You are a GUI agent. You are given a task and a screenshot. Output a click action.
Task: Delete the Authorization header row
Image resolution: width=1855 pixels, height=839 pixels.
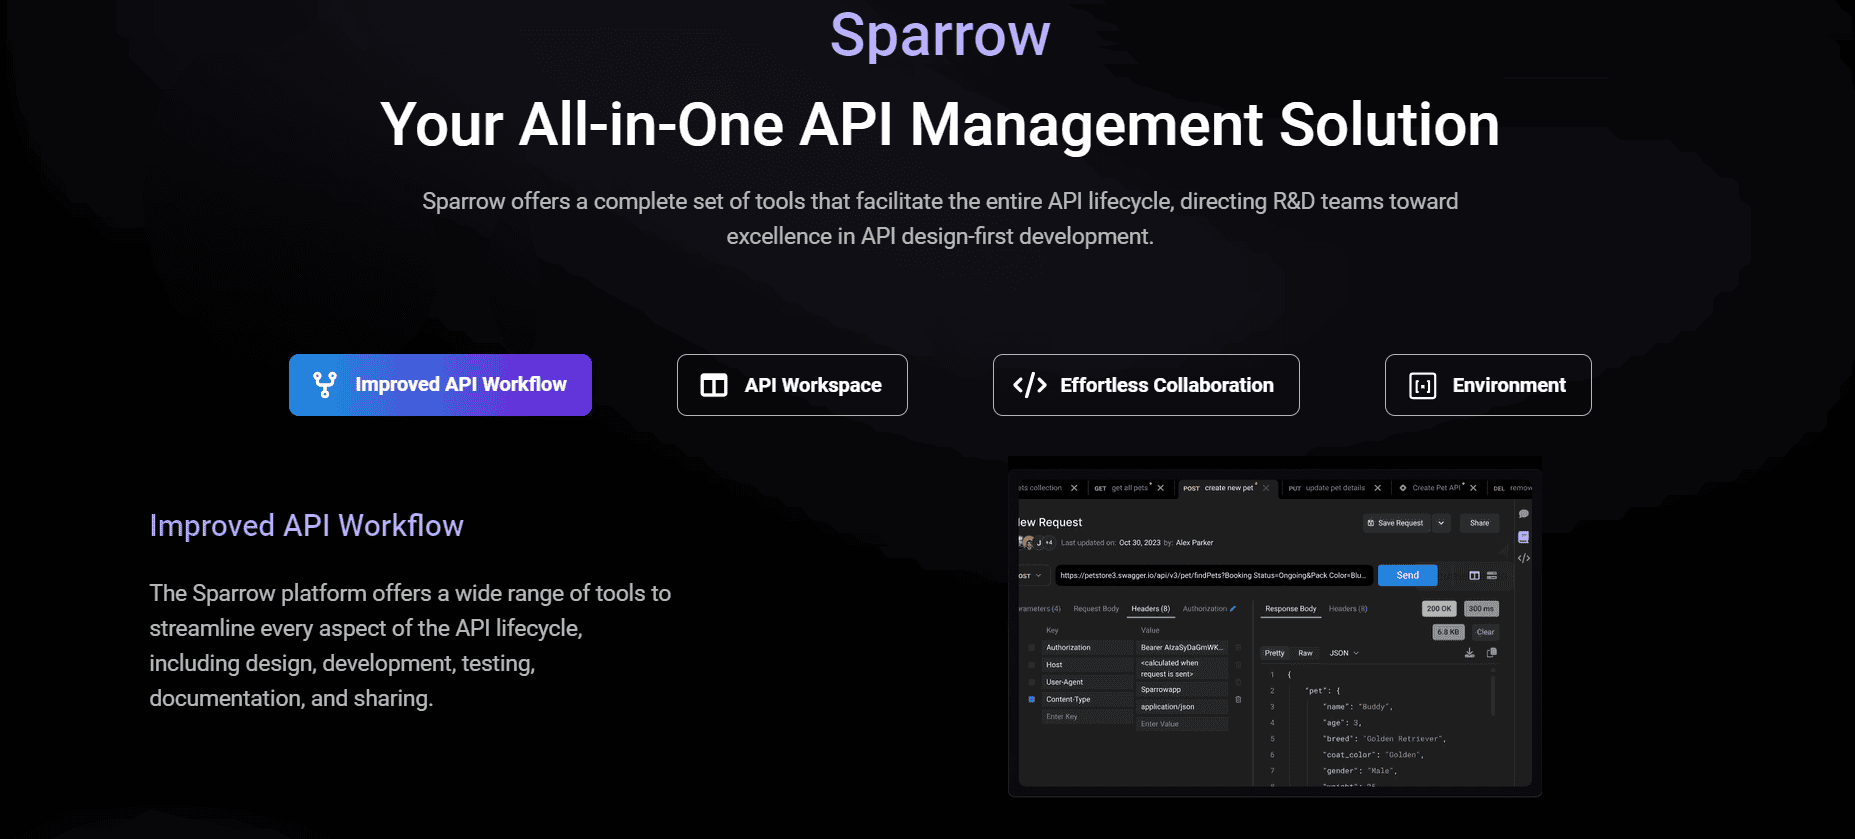pyautogui.click(x=1238, y=647)
